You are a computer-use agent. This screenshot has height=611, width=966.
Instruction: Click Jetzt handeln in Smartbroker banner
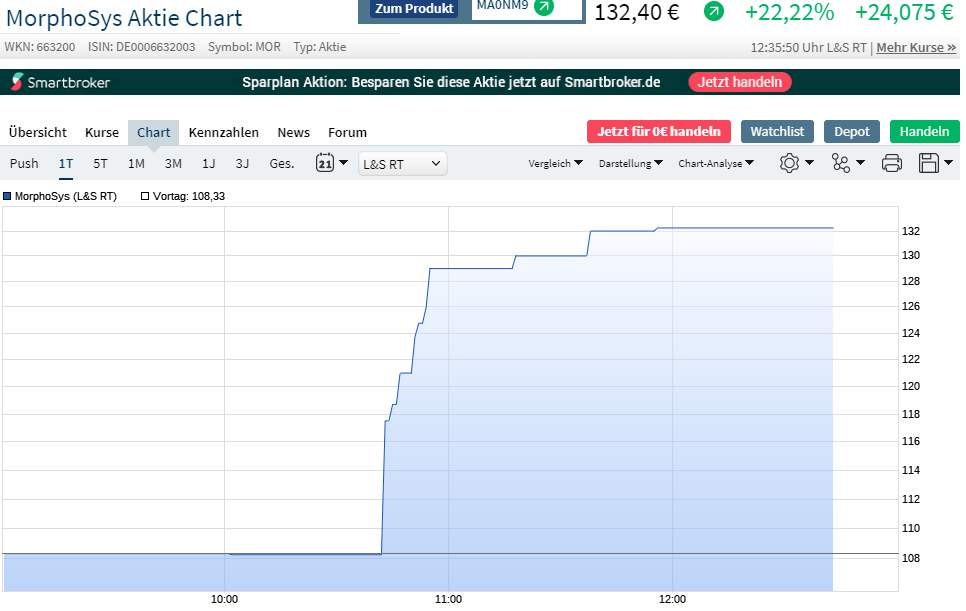point(739,82)
